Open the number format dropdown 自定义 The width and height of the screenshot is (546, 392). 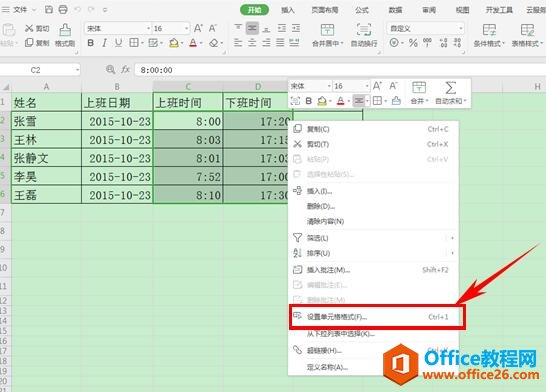[x=461, y=28]
